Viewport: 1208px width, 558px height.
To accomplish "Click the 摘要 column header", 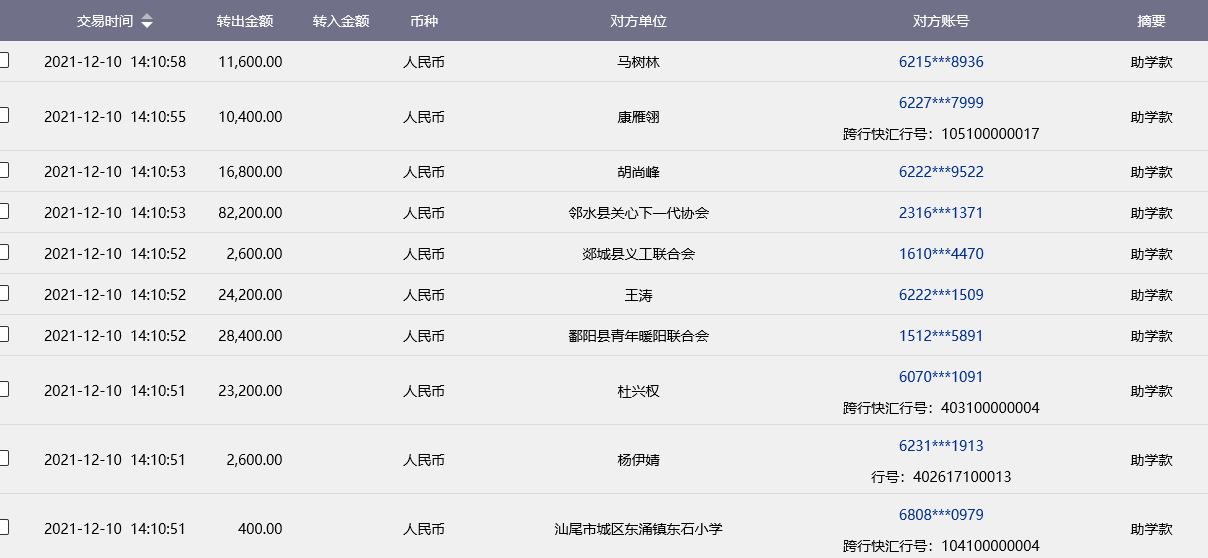I will [x=1151, y=21].
